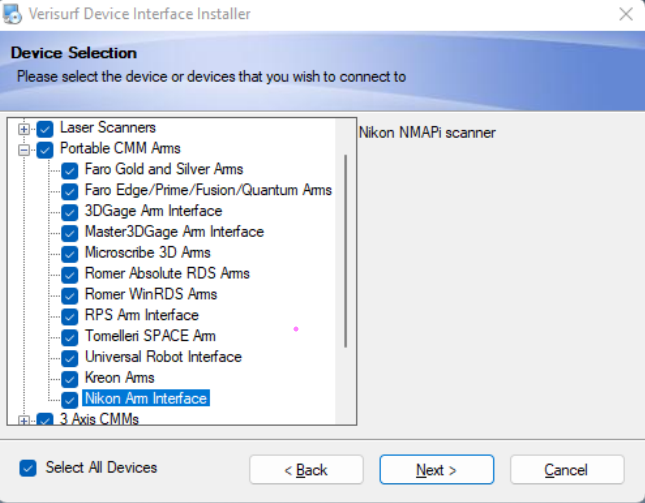
Task: Collapse the Portable CMM Arms node
Action: tap(24, 150)
